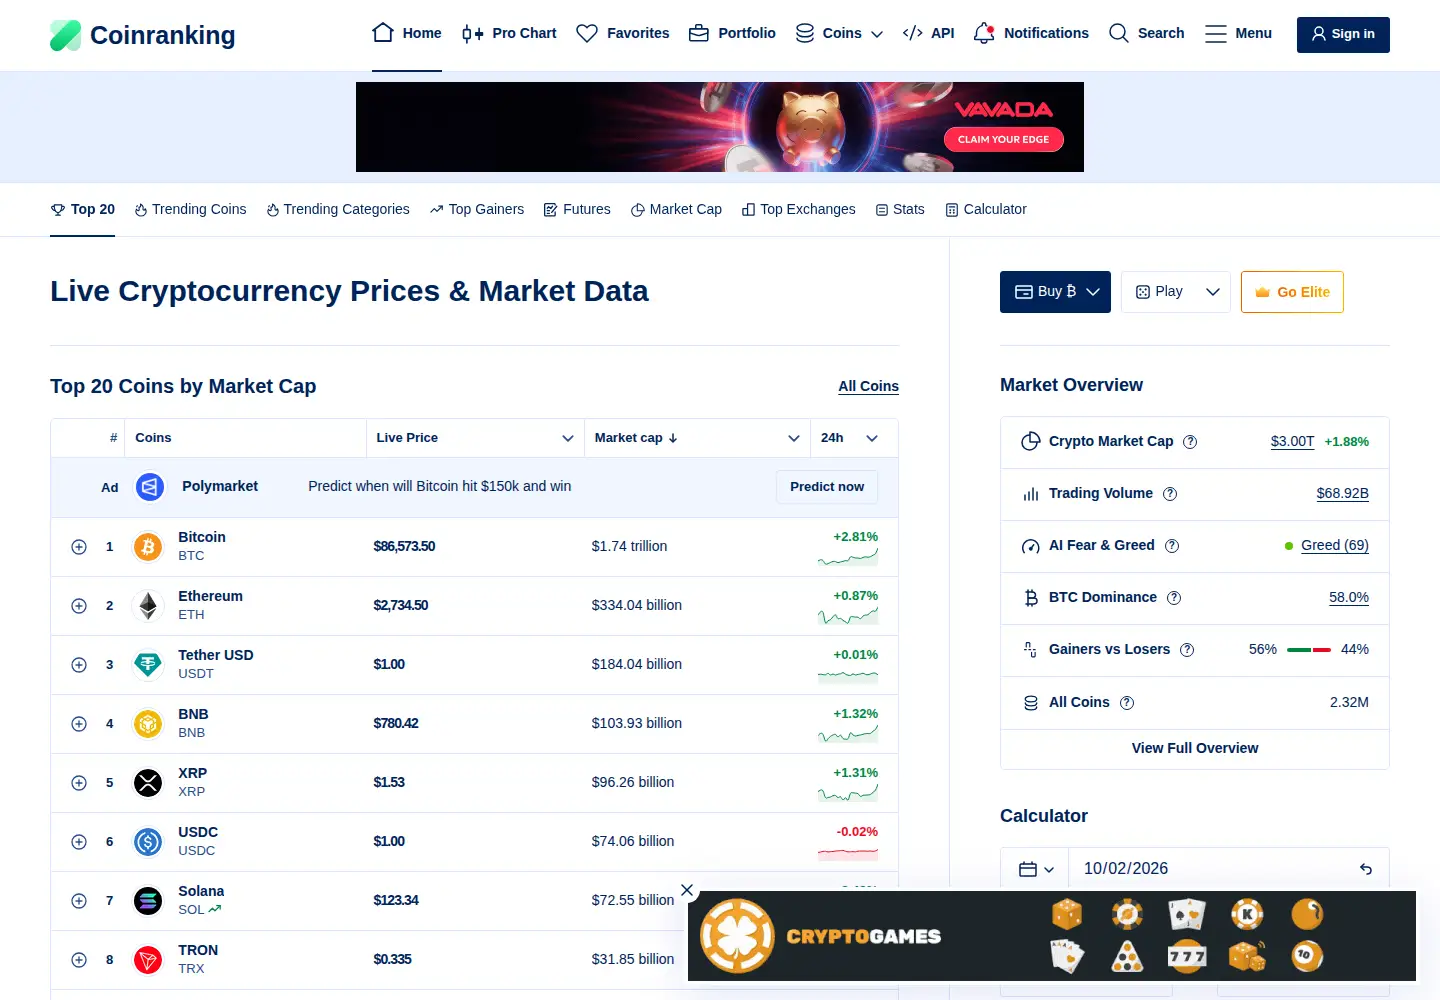This screenshot has height=1000, width=1440.
Task: Add Solana to favorites with plus icon
Action: pyautogui.click(x=79, y=901)
